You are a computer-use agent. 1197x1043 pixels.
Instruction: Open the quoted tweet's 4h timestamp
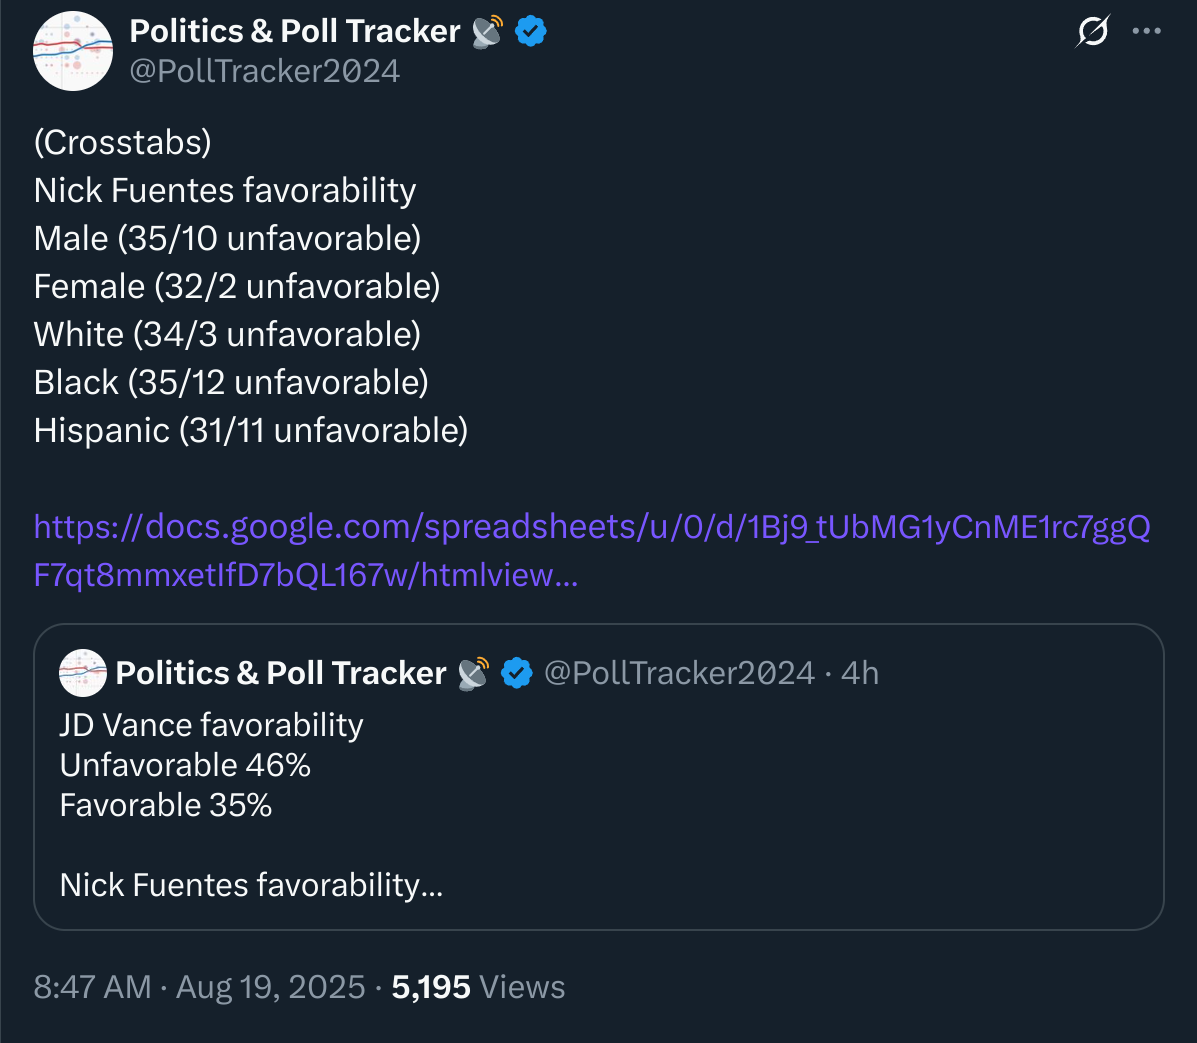click(x=860, y=673)
